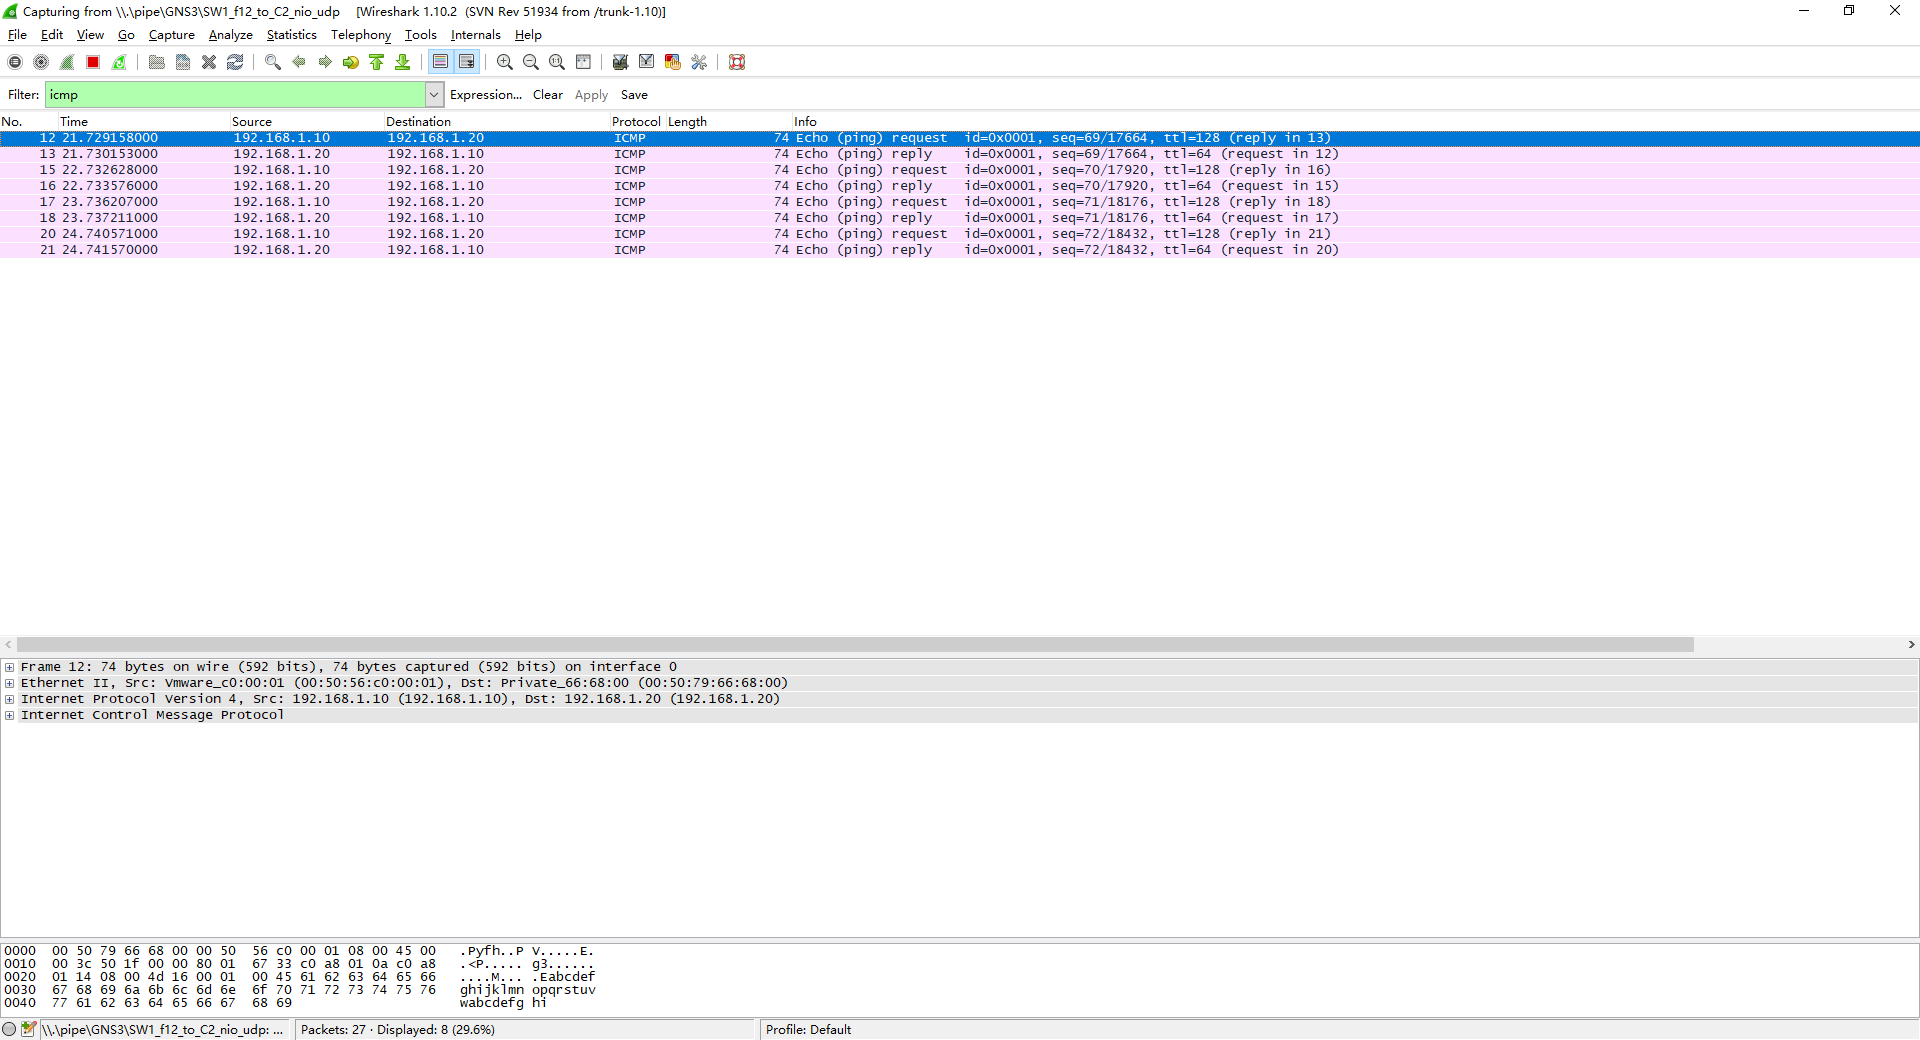This screenshot has height=1040, width=1920.
Task: Open coloring rules editor icon
Action: point(673,62)
